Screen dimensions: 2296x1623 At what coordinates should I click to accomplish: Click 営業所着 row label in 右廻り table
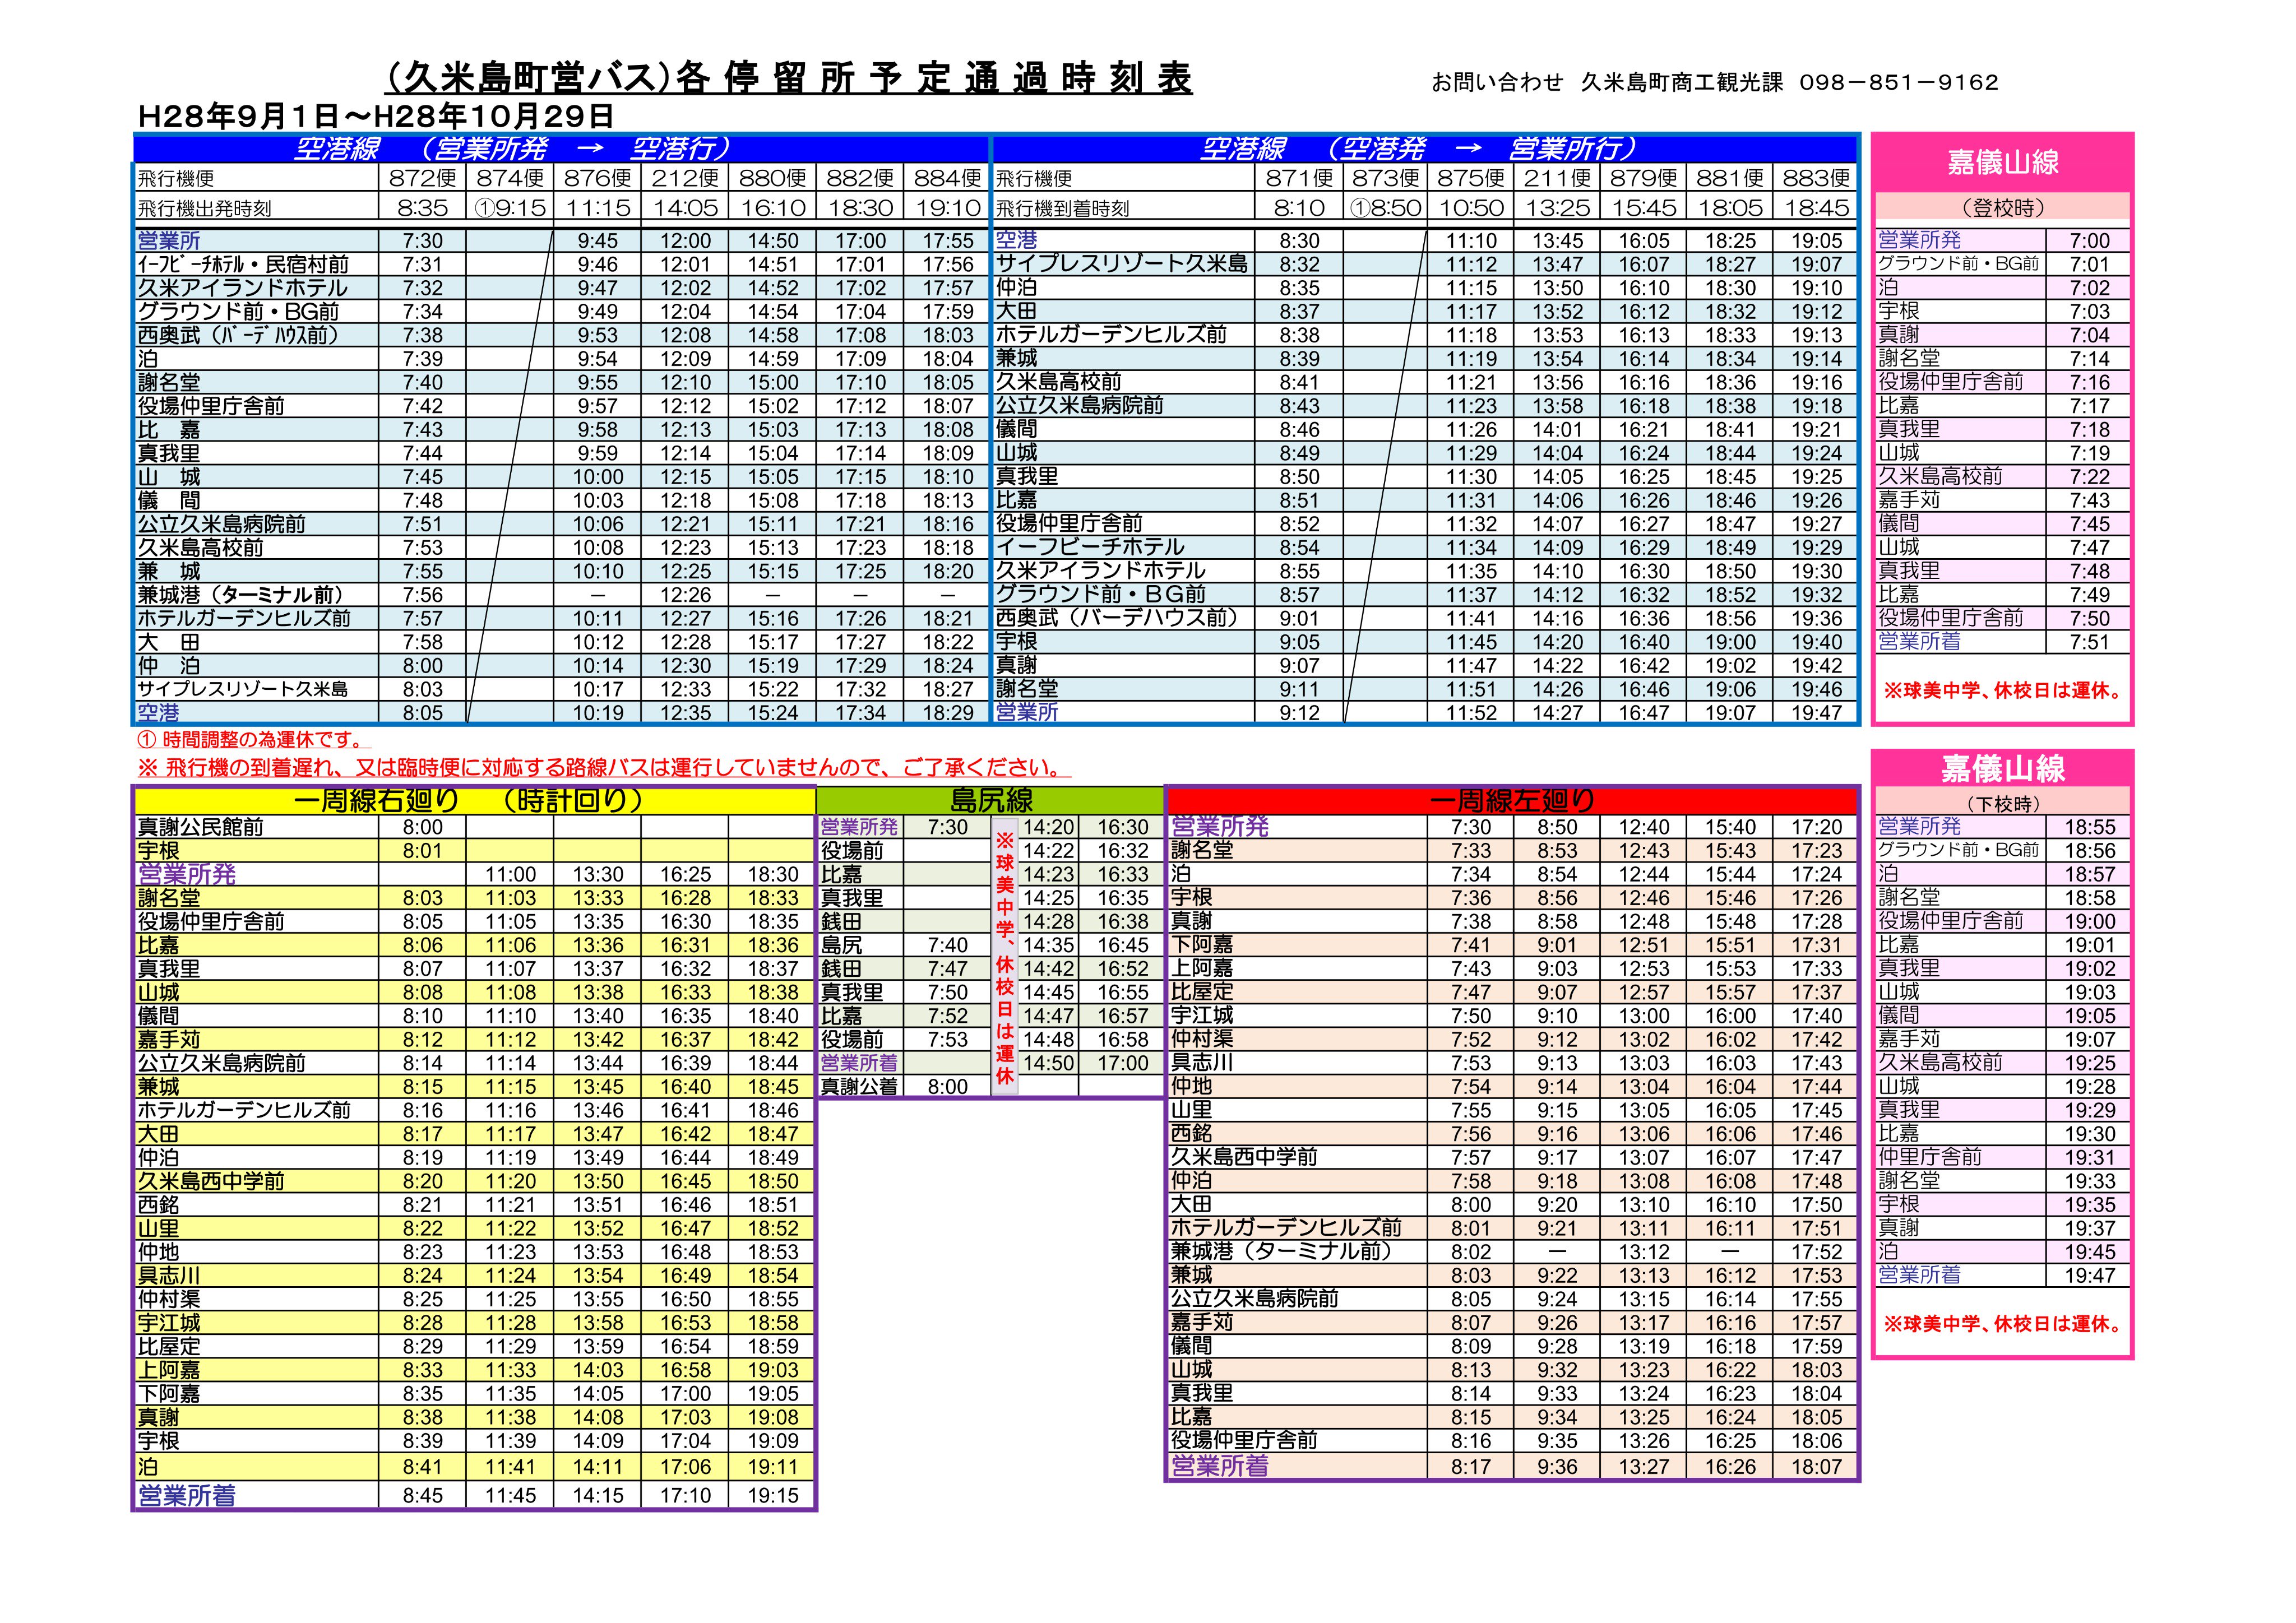coord(186,1496)
